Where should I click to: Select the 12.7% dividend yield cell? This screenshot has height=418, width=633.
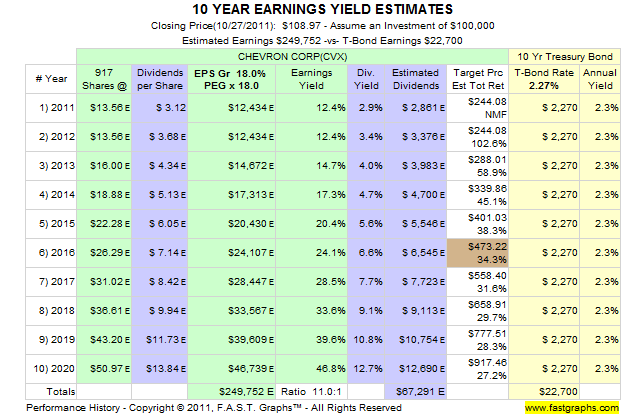[x=366, y=369]
